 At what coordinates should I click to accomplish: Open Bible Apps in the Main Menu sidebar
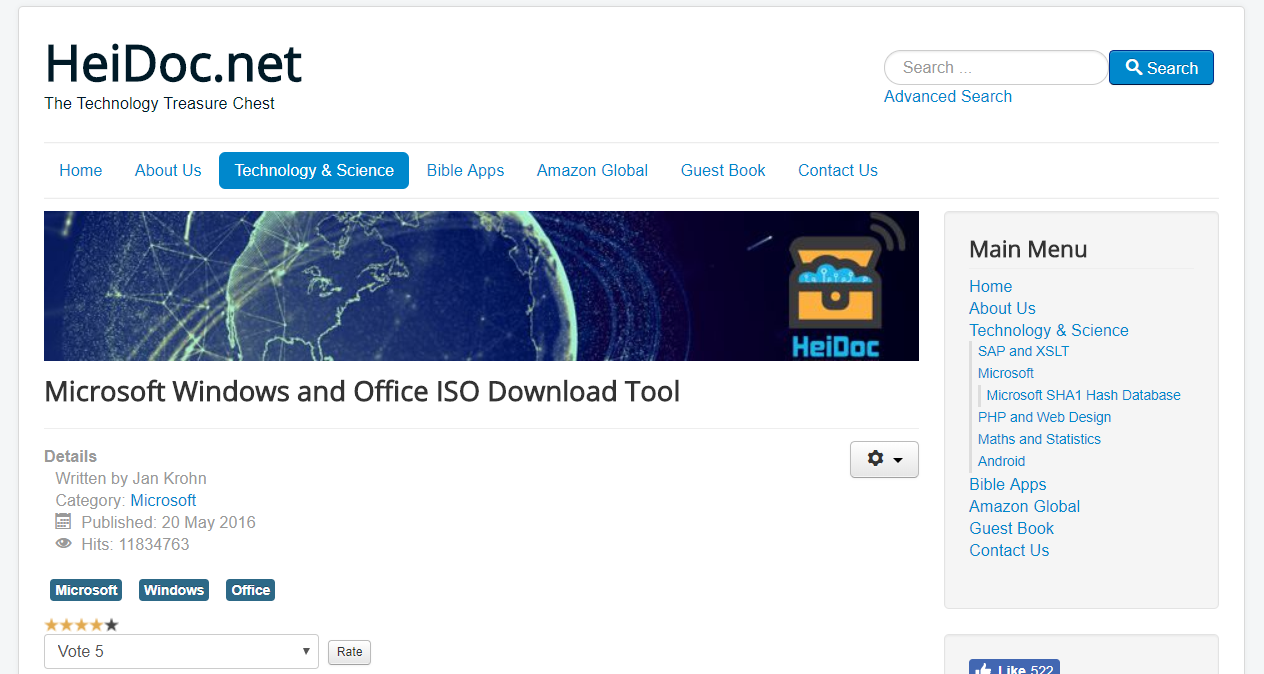[1007, 484]
